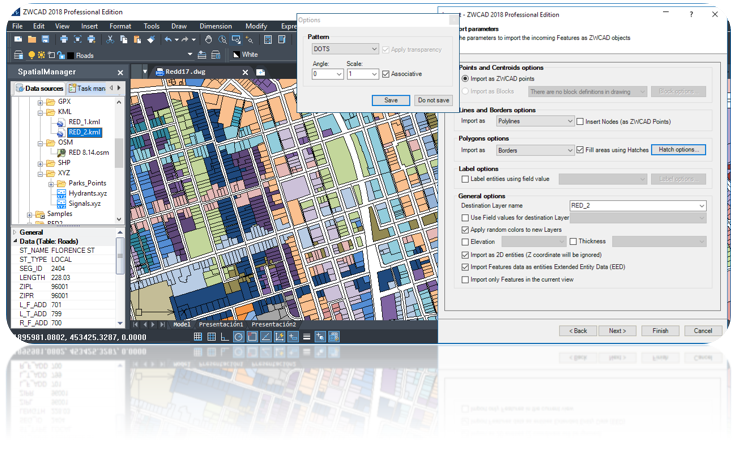The width and height of the screenshot is (736, 460).
Task: Open the Roads layer dropdown
Action: coord(190,54)
